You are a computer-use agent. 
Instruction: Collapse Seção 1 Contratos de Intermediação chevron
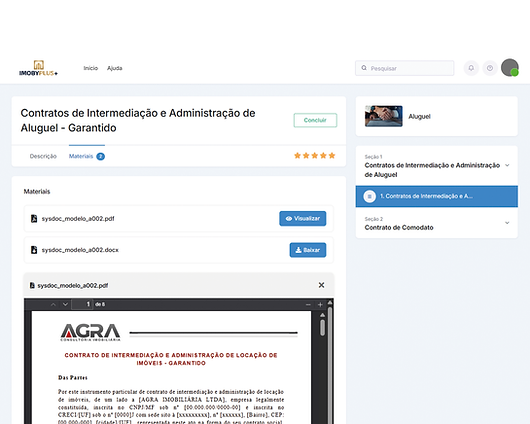point(507,165)
